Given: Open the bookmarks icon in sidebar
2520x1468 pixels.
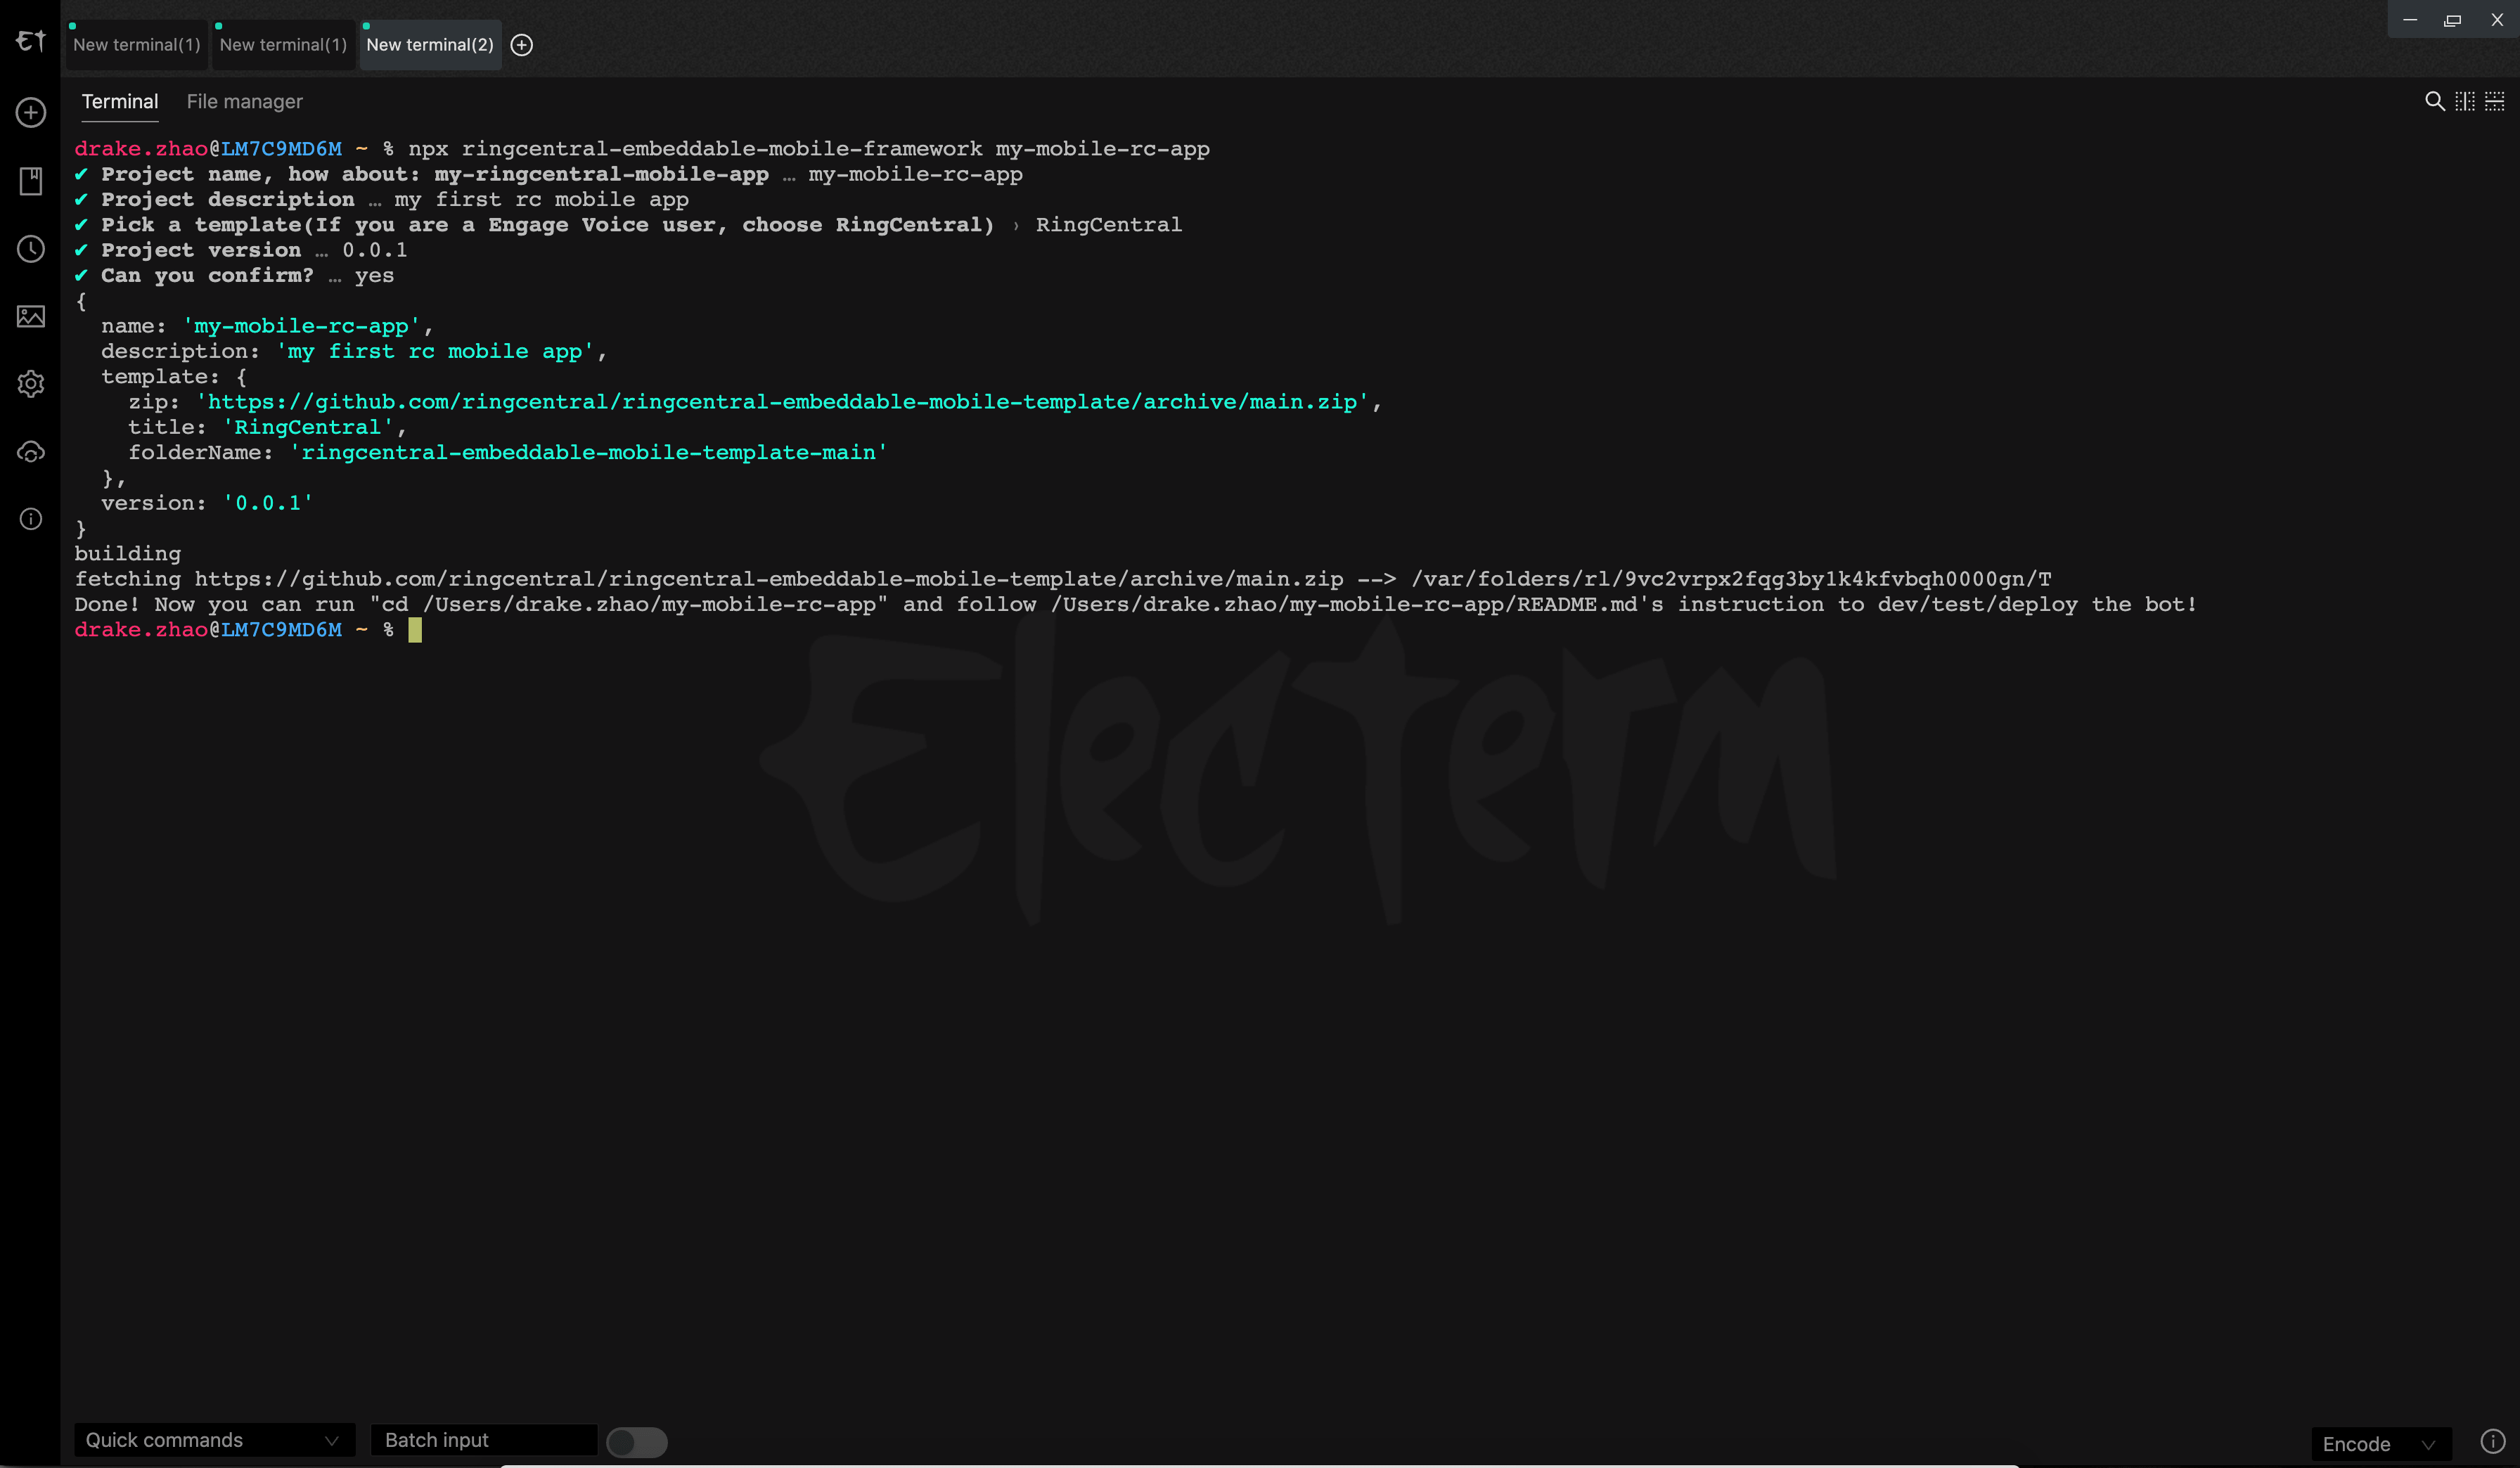Looking at the screenshot, I should (x=31, y=181).
